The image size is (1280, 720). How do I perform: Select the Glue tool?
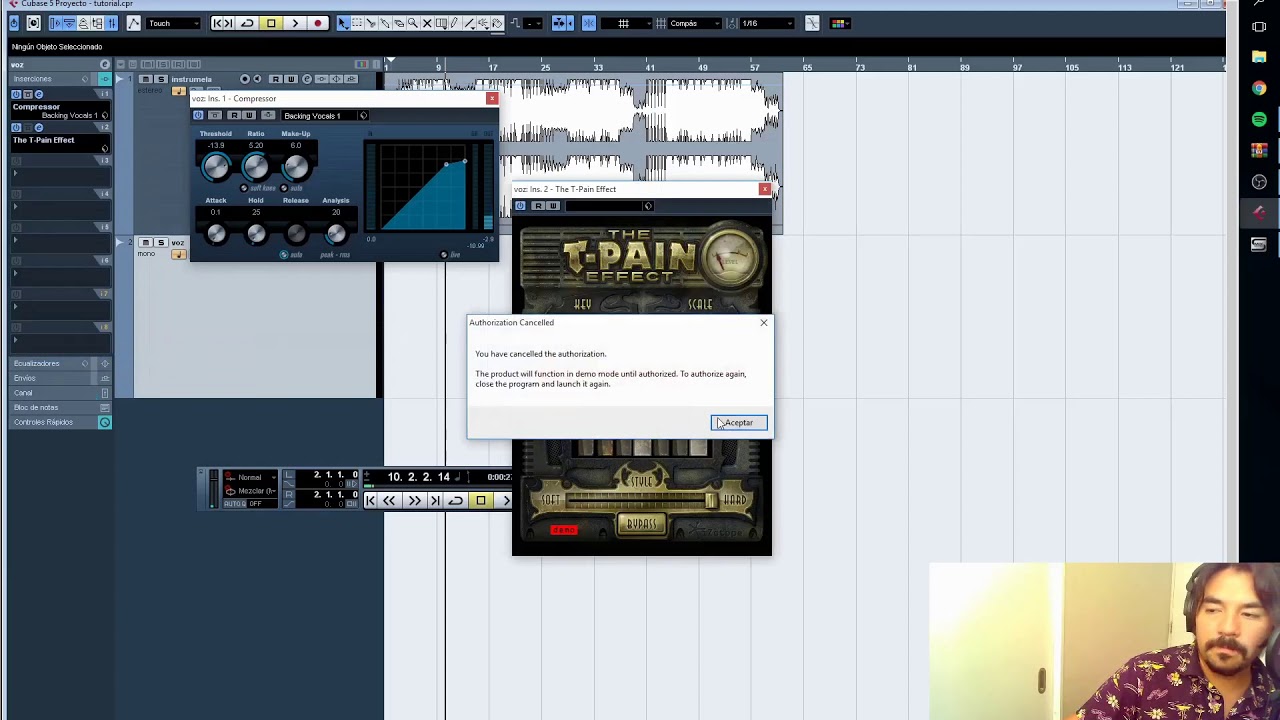pyautogui.click(x=385, y=23)
